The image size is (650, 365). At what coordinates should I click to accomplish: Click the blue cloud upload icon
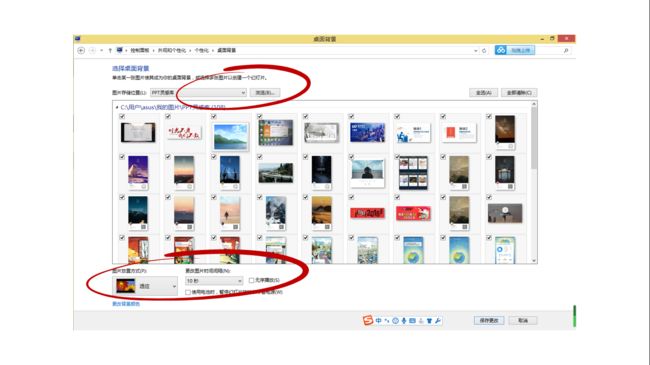click(x=501, y=50)
